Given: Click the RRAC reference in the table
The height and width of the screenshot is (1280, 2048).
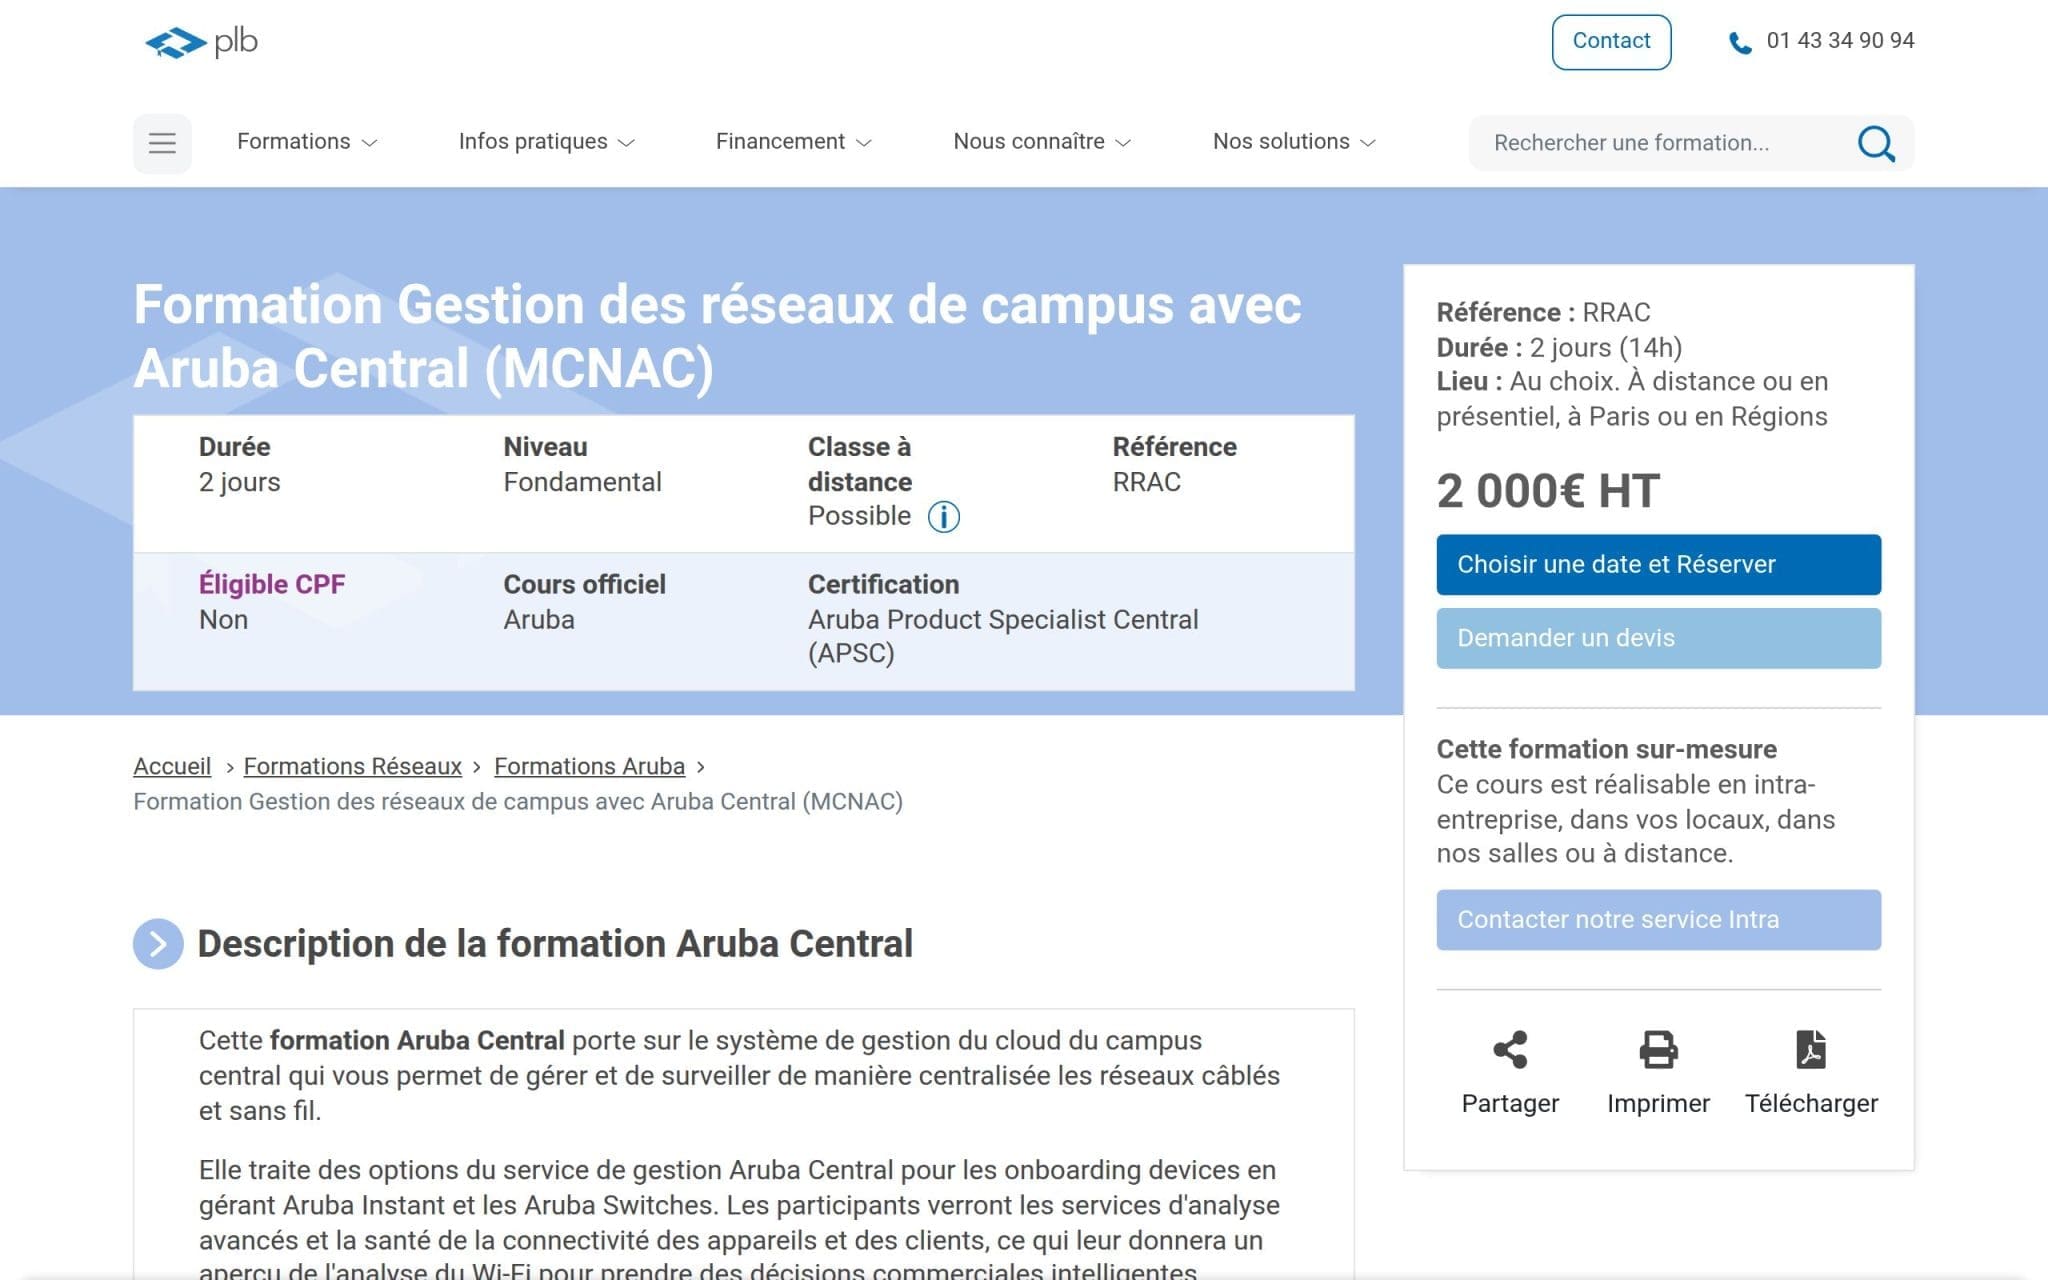Looking at the screenshot, I should [1146, 482].
